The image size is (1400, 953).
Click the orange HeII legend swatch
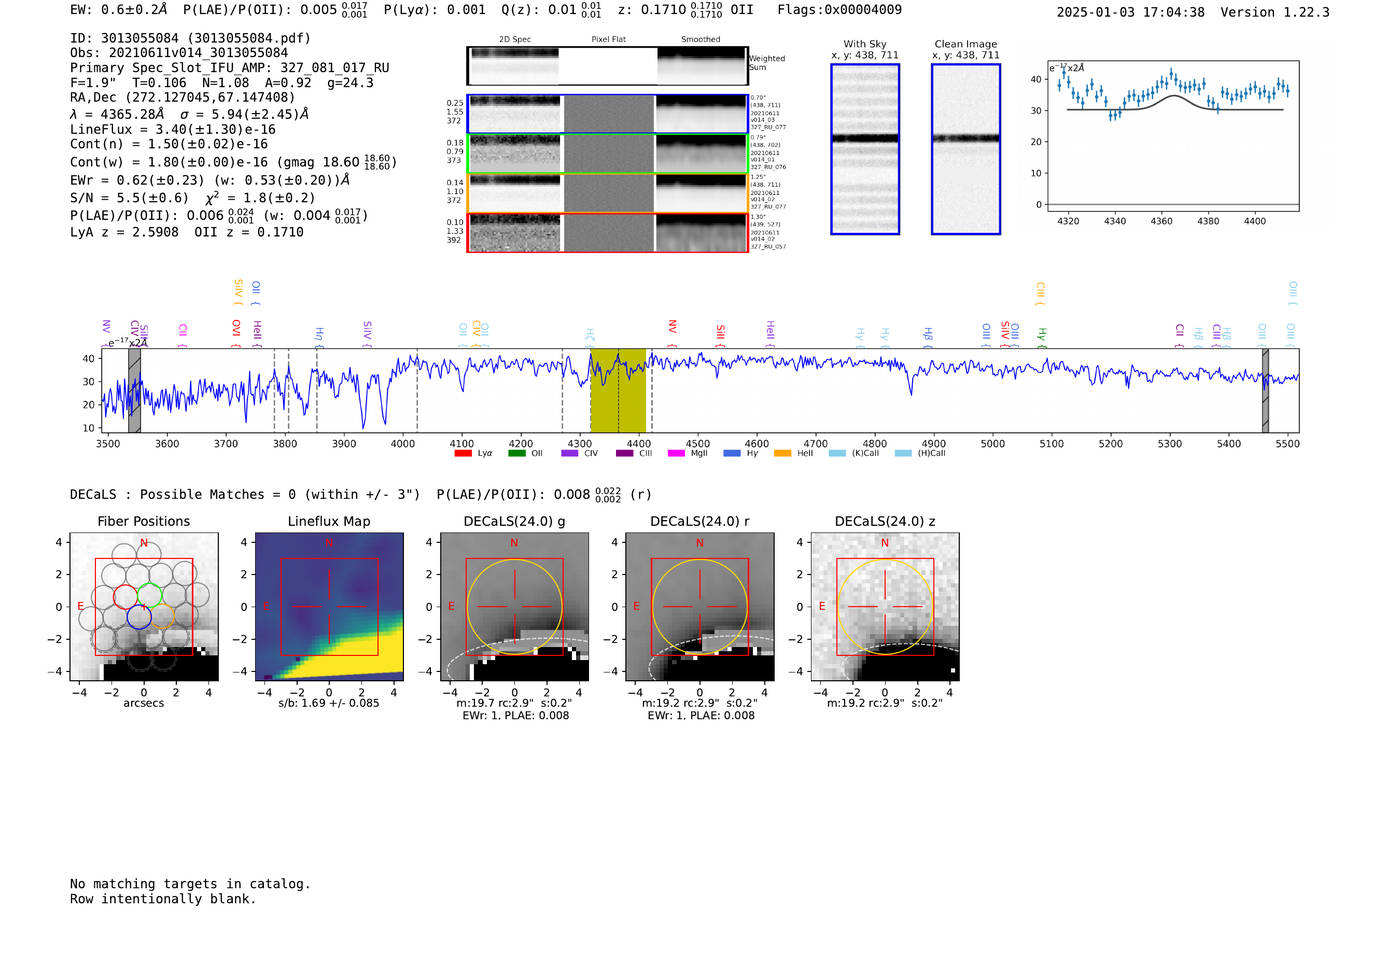coord(782,453)
